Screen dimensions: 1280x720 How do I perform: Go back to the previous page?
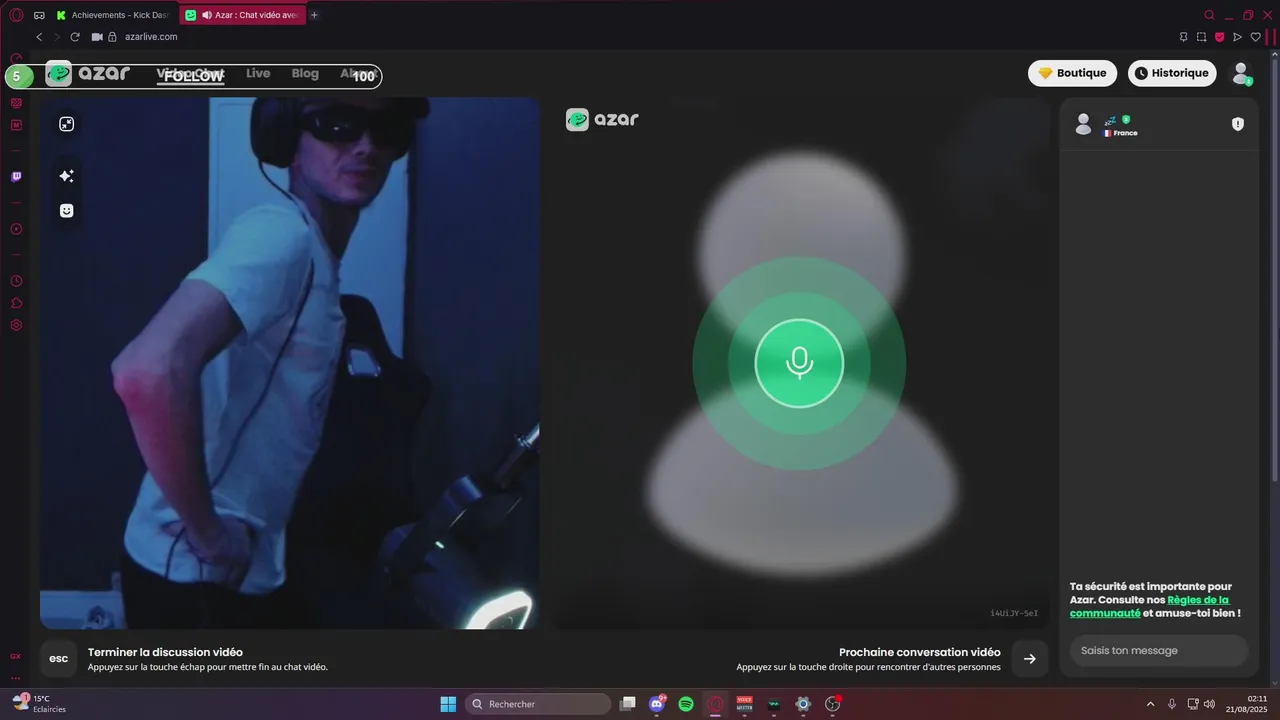click(x=39, y=37)
